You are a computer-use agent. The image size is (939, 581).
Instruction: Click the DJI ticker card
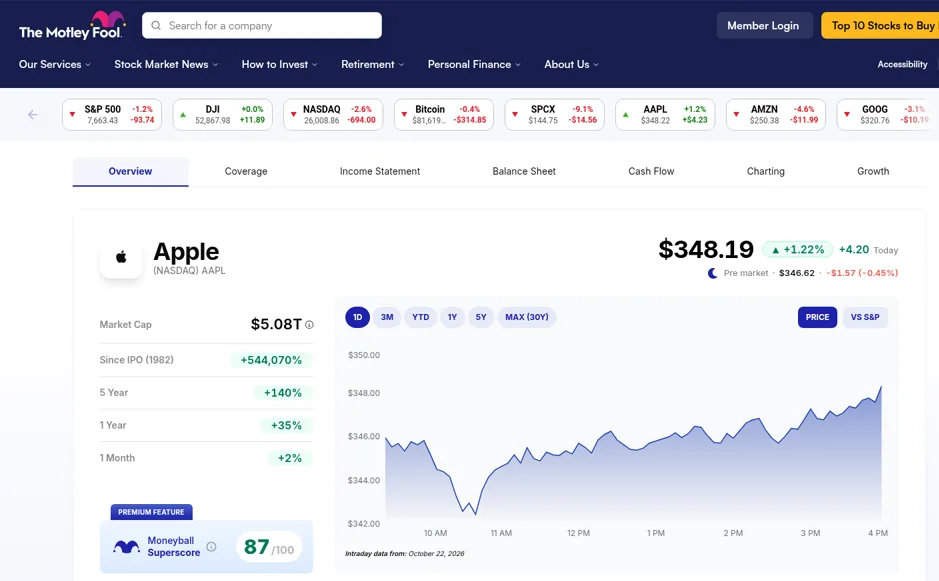(223, 114)
